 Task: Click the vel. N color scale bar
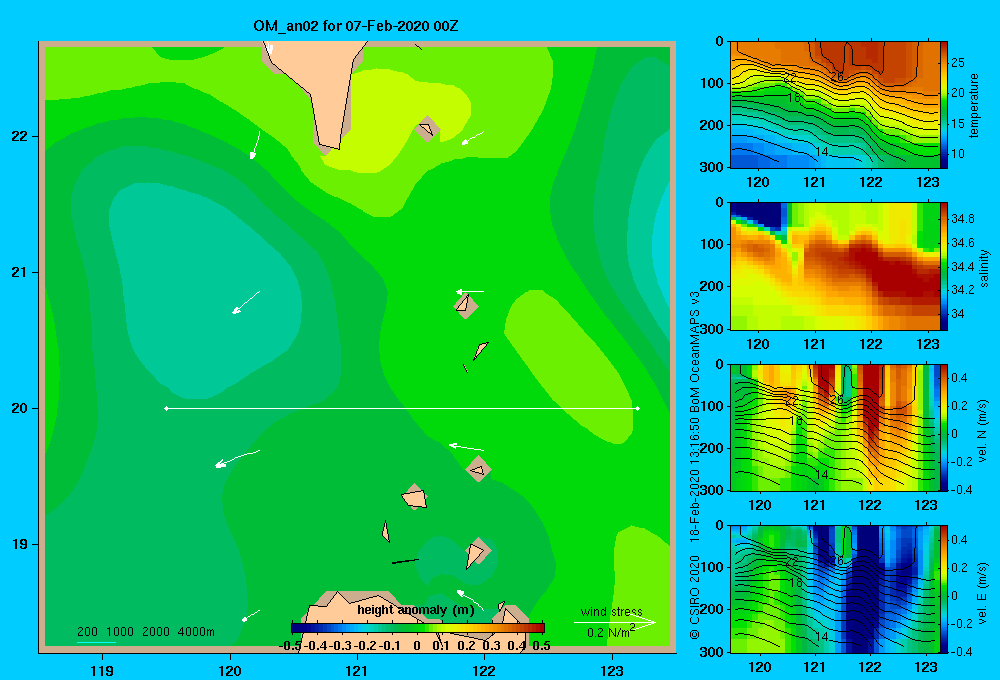[944, 427]
